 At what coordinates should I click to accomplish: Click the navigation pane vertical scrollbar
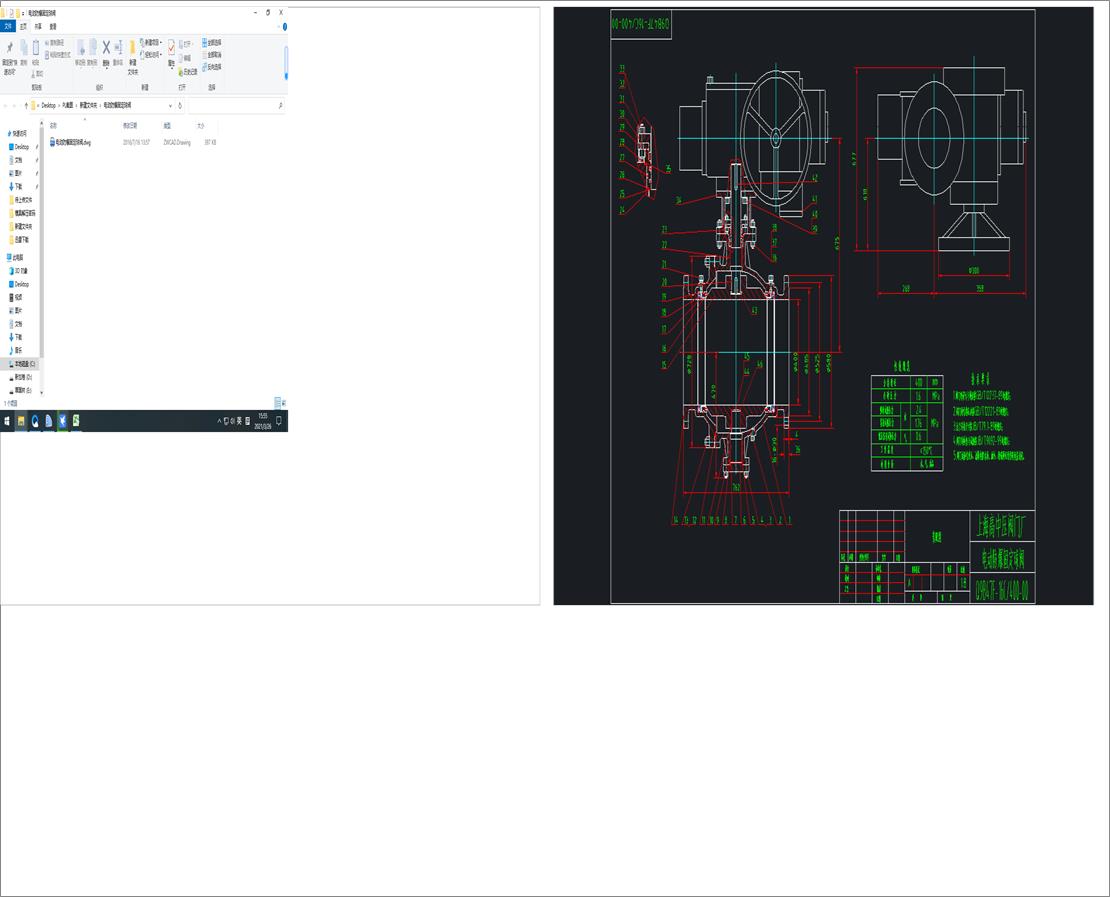[x=42, y=241]
